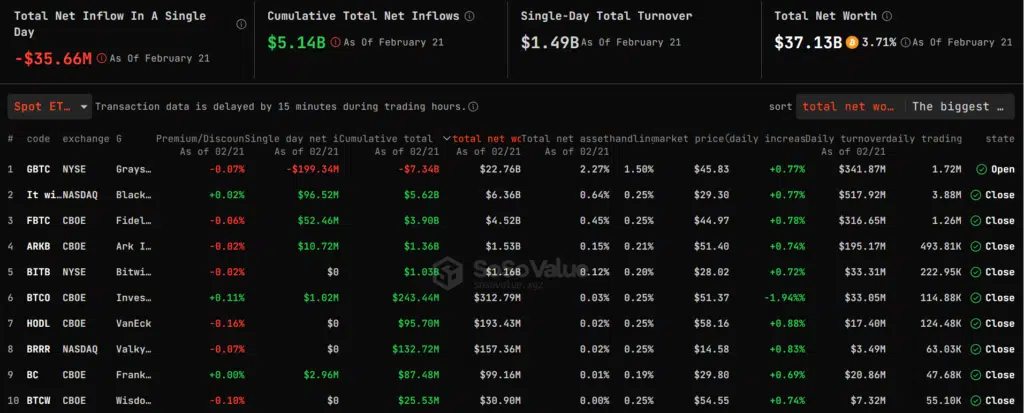This screenshot has height=413, width=1024.
Task: Click the -1.94% daily change for BTCO
Action: 784,298
